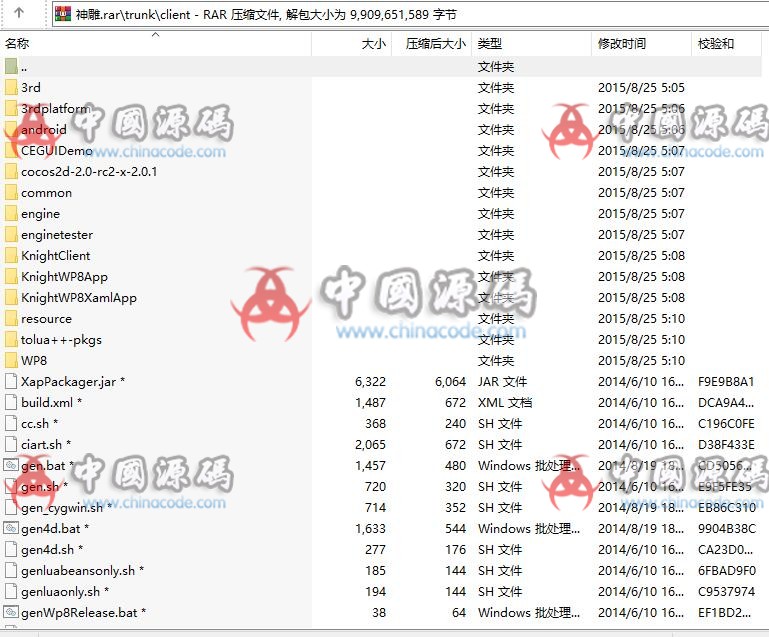
Task: Click the 3rdplatform folder name
Action: coord(55,108)
